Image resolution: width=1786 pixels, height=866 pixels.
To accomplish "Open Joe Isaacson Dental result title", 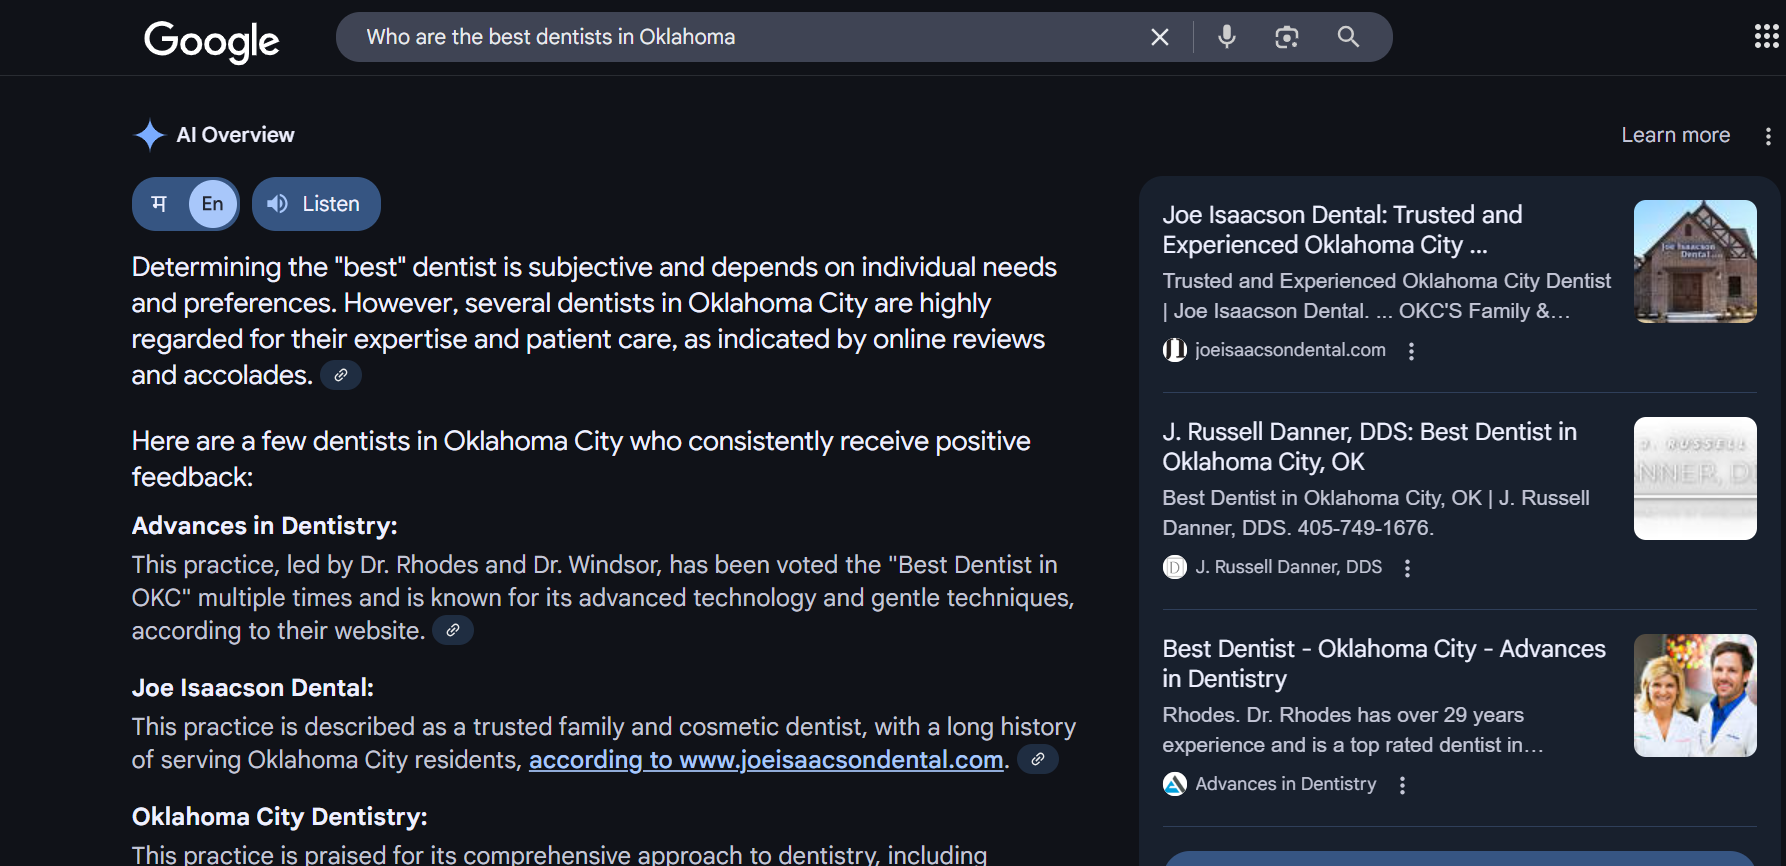I will 1342,230.
